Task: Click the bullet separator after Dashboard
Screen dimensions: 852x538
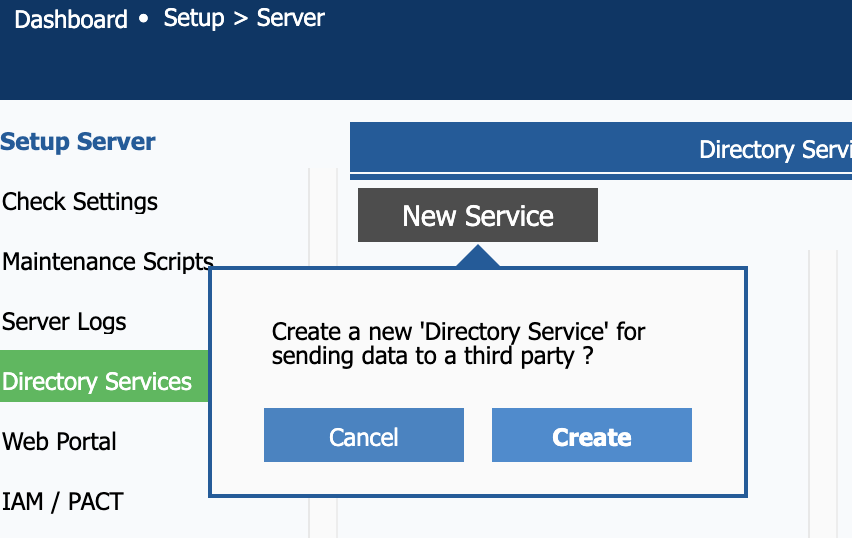Action: click(x=145, y=19)
